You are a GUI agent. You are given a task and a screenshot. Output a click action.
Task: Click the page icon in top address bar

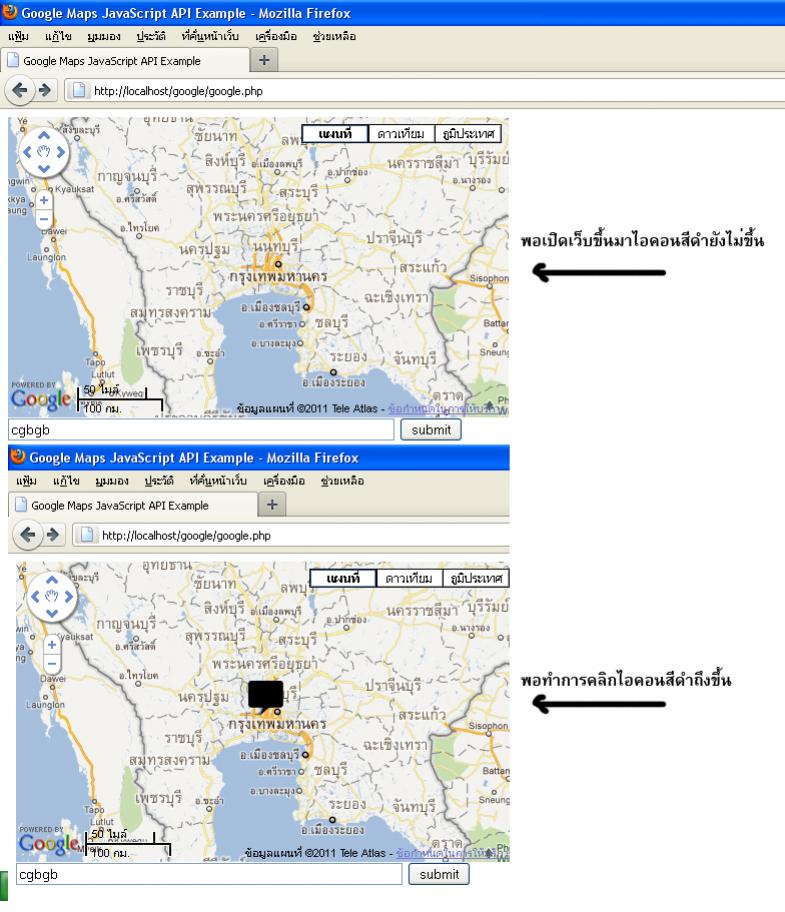(x=79, y=90)
